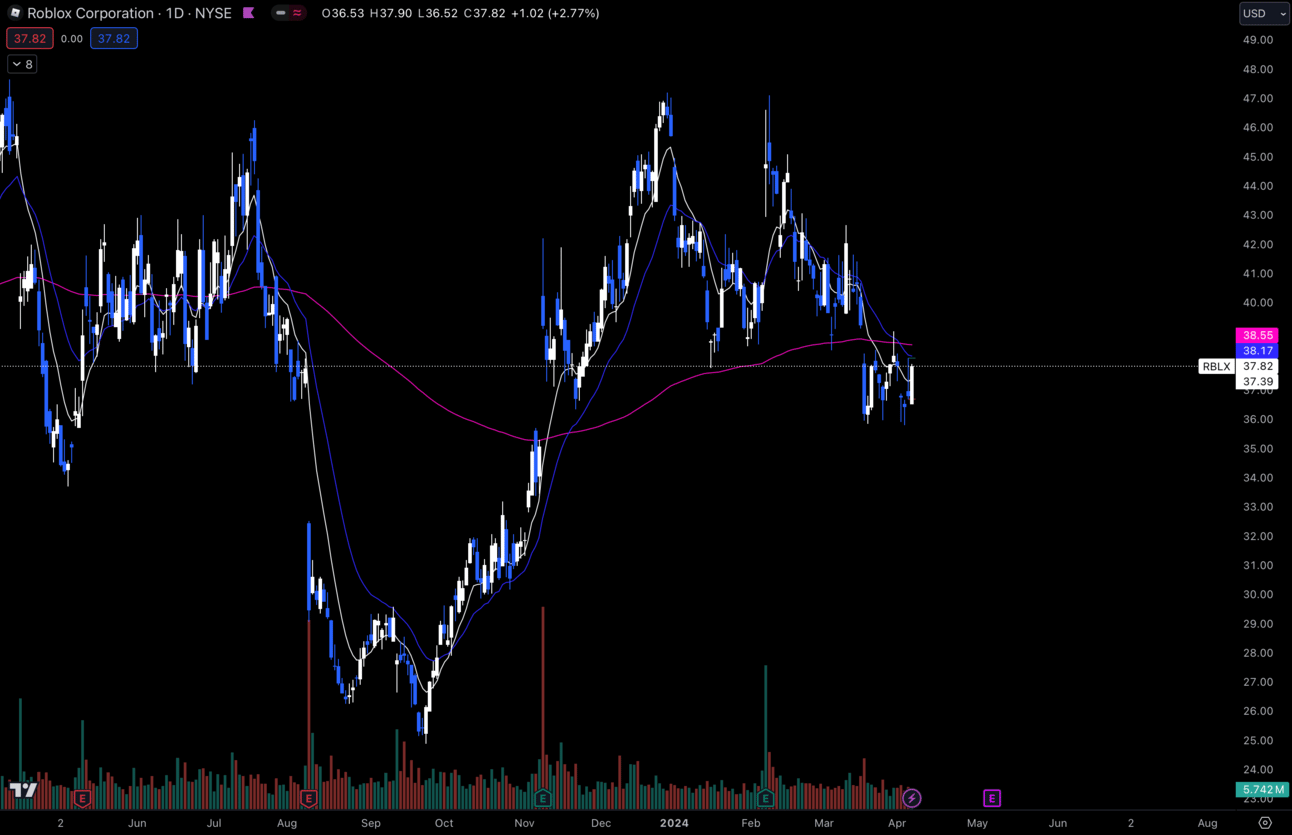
Task: Click the 25.00 price scale label
Action: [x=1258, y=740]
